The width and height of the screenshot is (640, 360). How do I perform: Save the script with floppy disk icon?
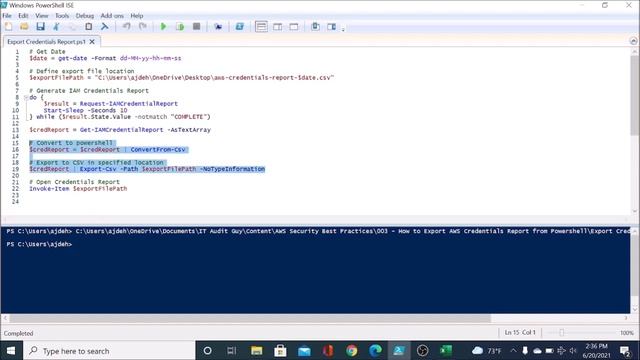[40, 27]
